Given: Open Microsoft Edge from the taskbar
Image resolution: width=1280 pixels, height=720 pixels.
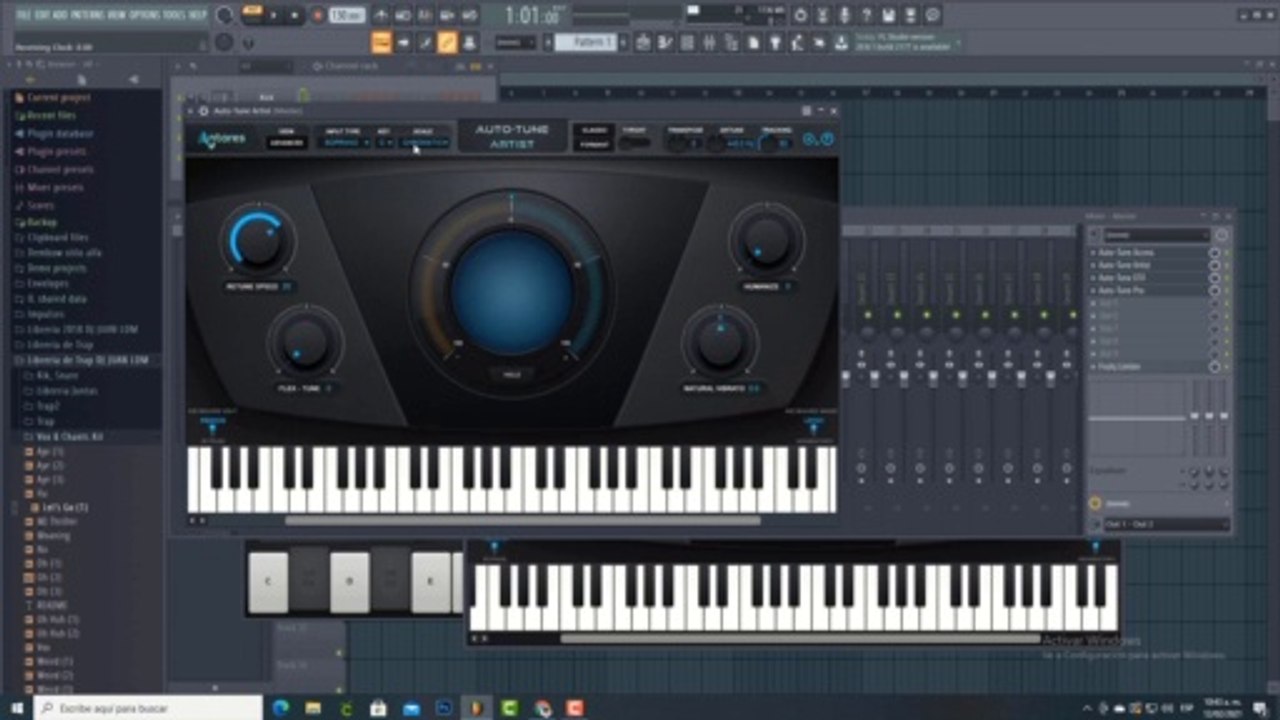Looking at the screenshot, I should [x=280, y=708].
